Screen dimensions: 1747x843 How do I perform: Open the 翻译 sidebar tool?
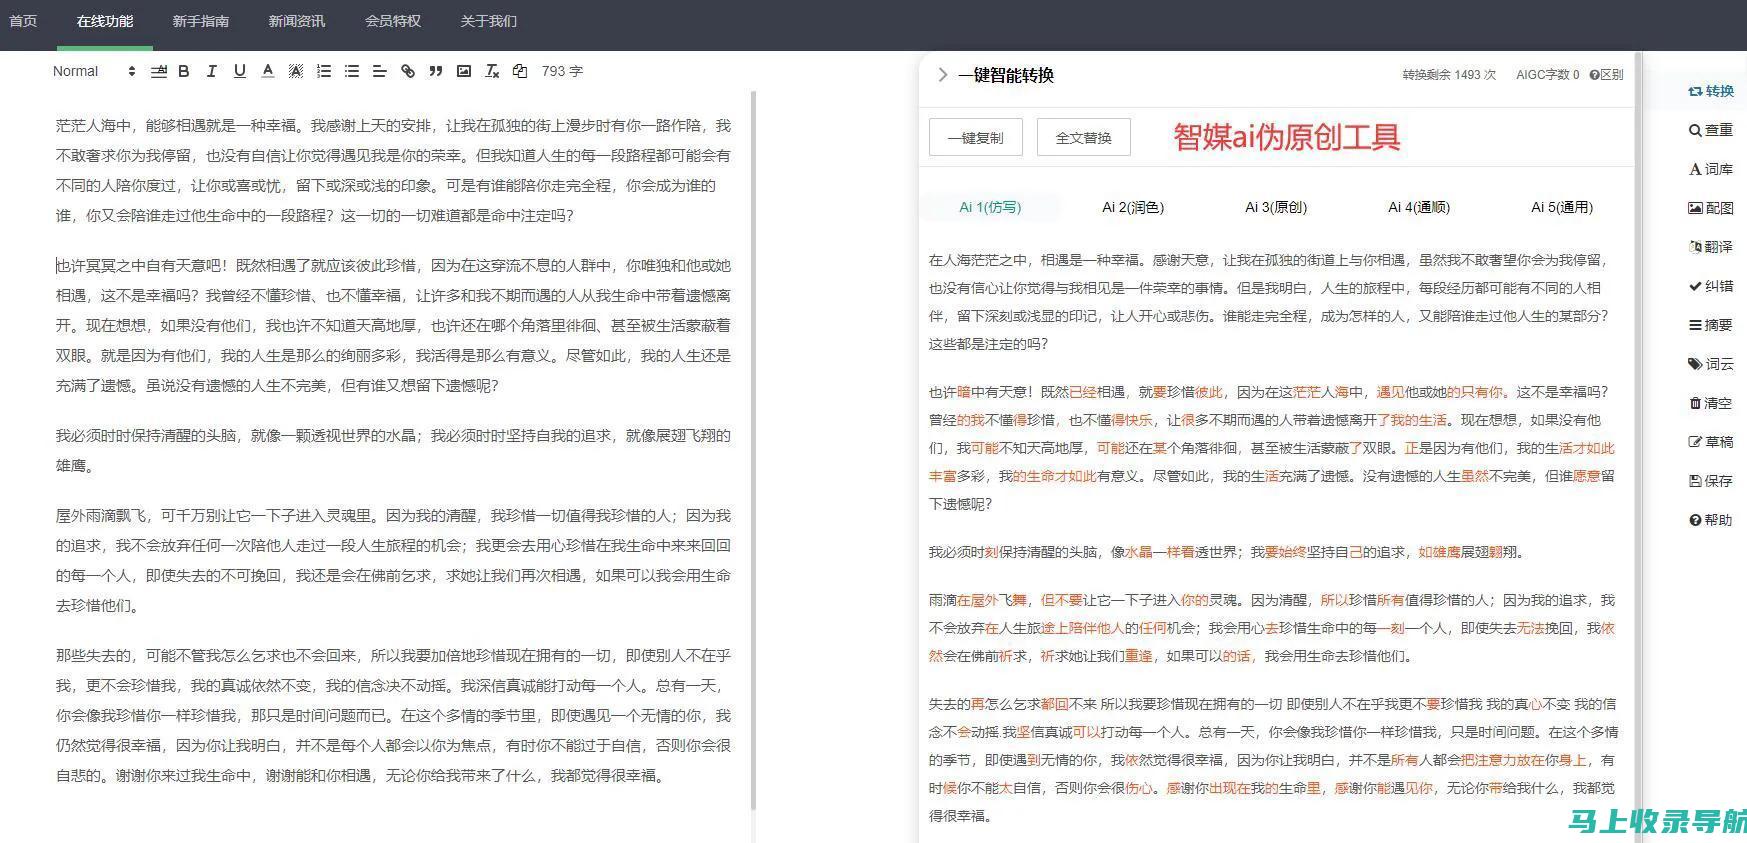tap(1711, 247)
